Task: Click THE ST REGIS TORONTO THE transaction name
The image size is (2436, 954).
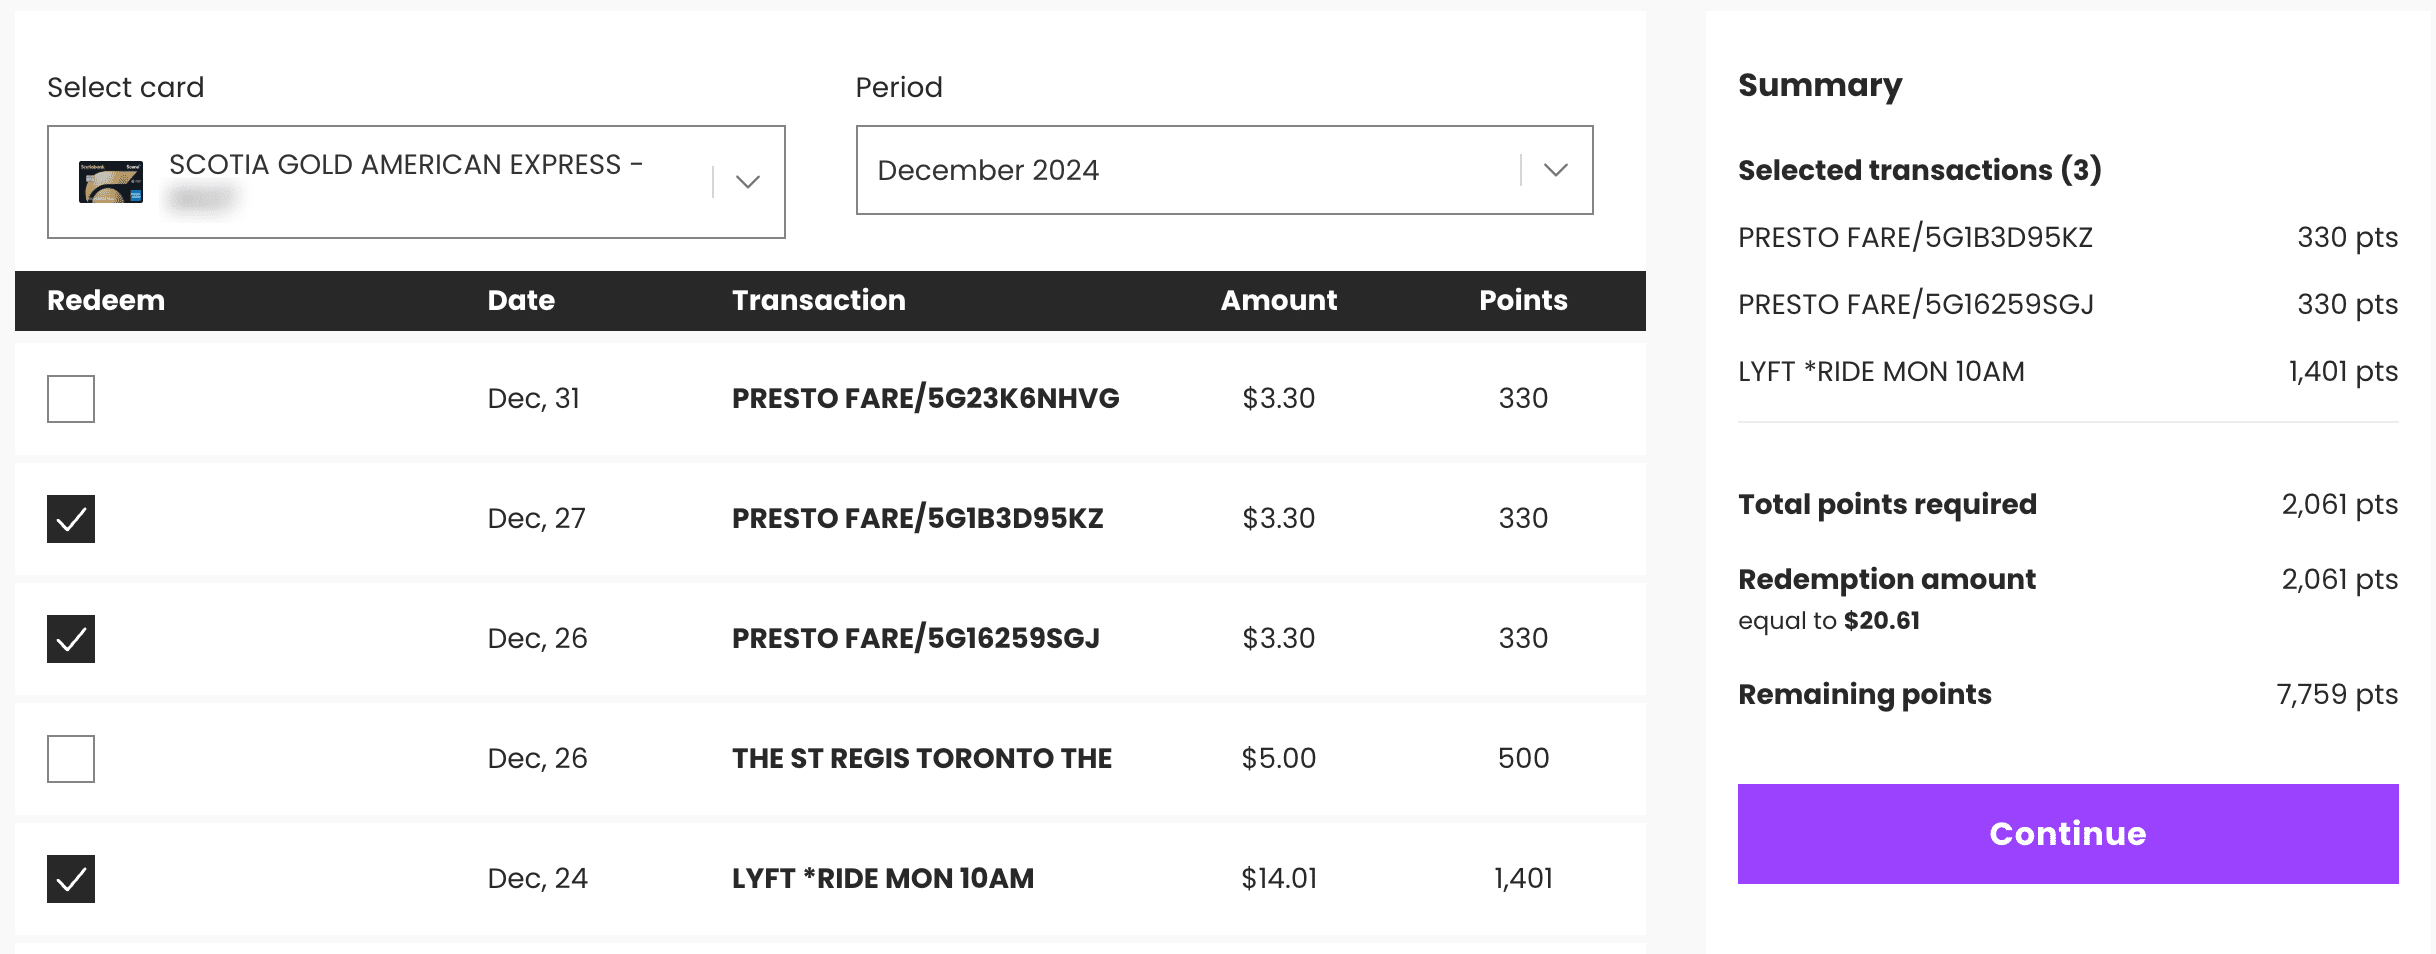Action: [921, 758]
